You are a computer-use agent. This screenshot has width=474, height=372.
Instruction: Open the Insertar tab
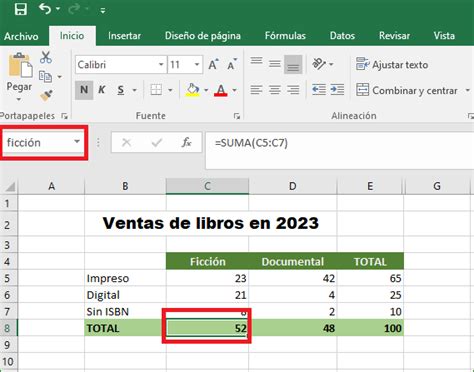(124, 36)
